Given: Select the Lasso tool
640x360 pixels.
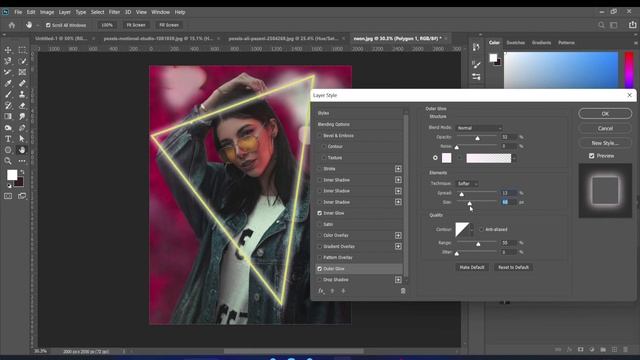Looking at the screenshot, I should [x=8, y=61].
